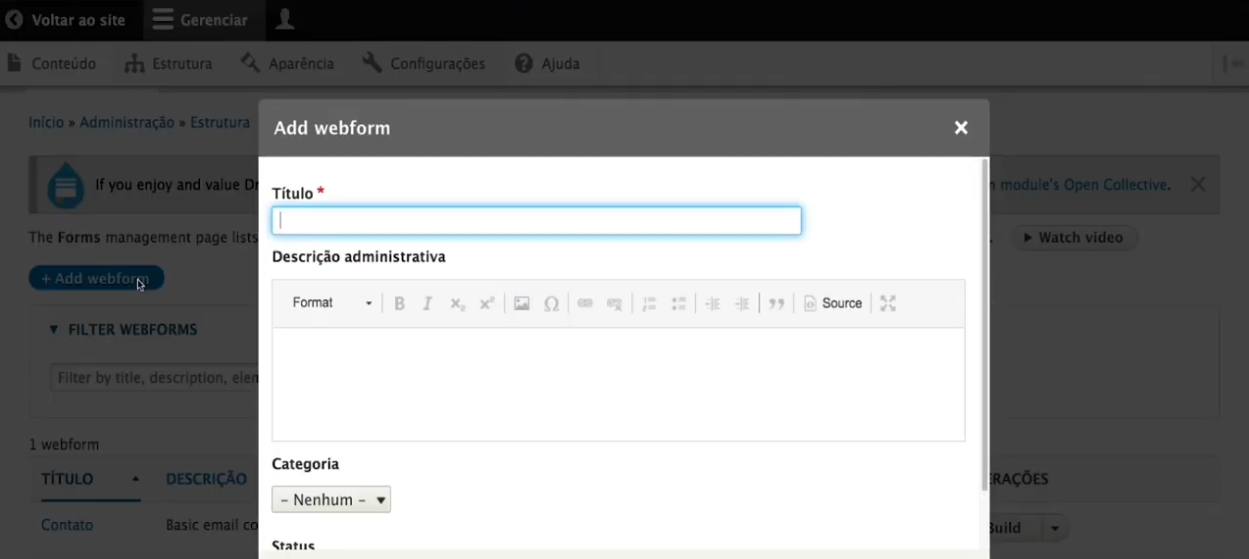
Task: Increase indent in the editor
Action: click(742, 303)
